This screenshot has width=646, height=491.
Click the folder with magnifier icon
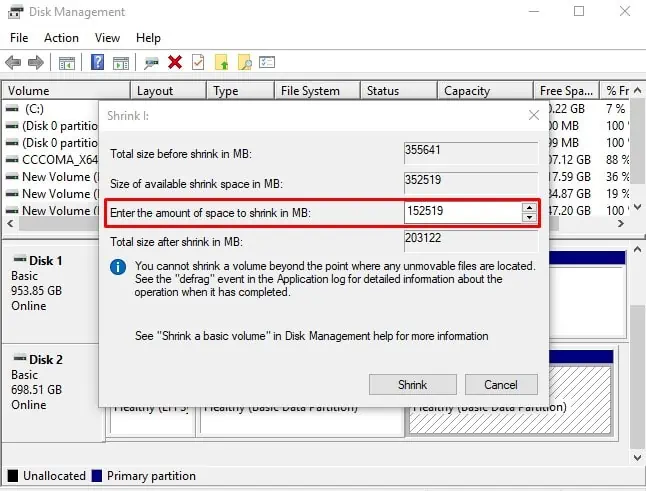pos(245,62)
